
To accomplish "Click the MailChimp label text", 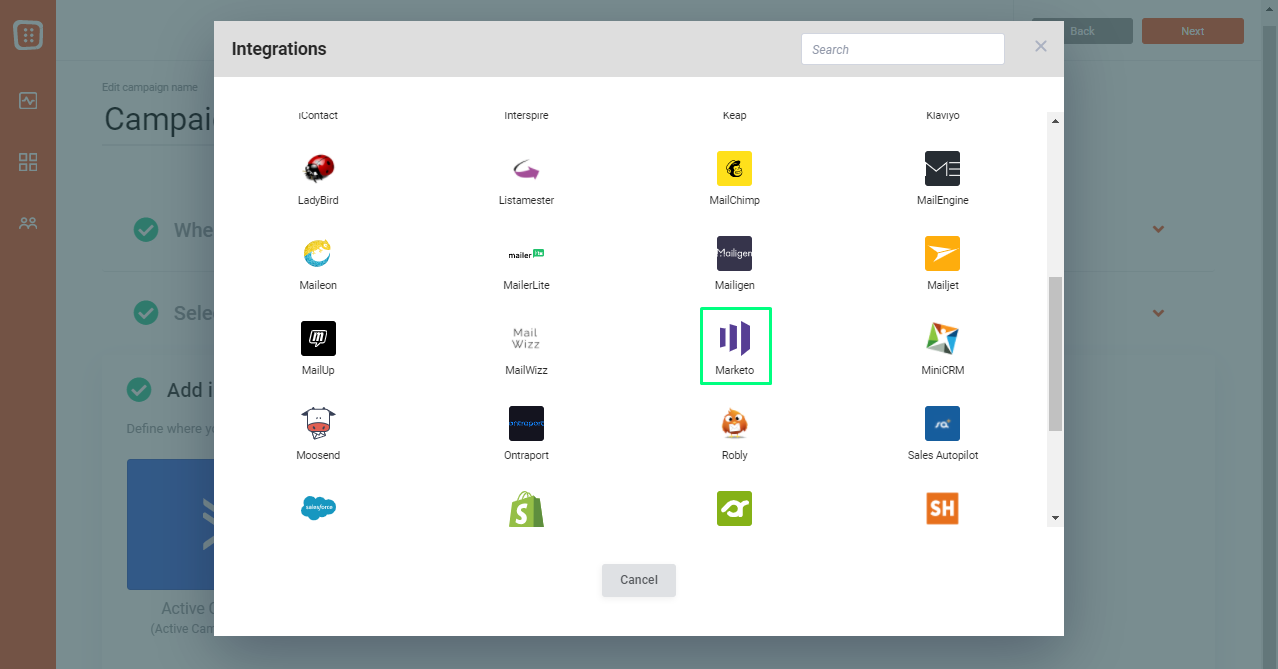I will tap(734, 200).
